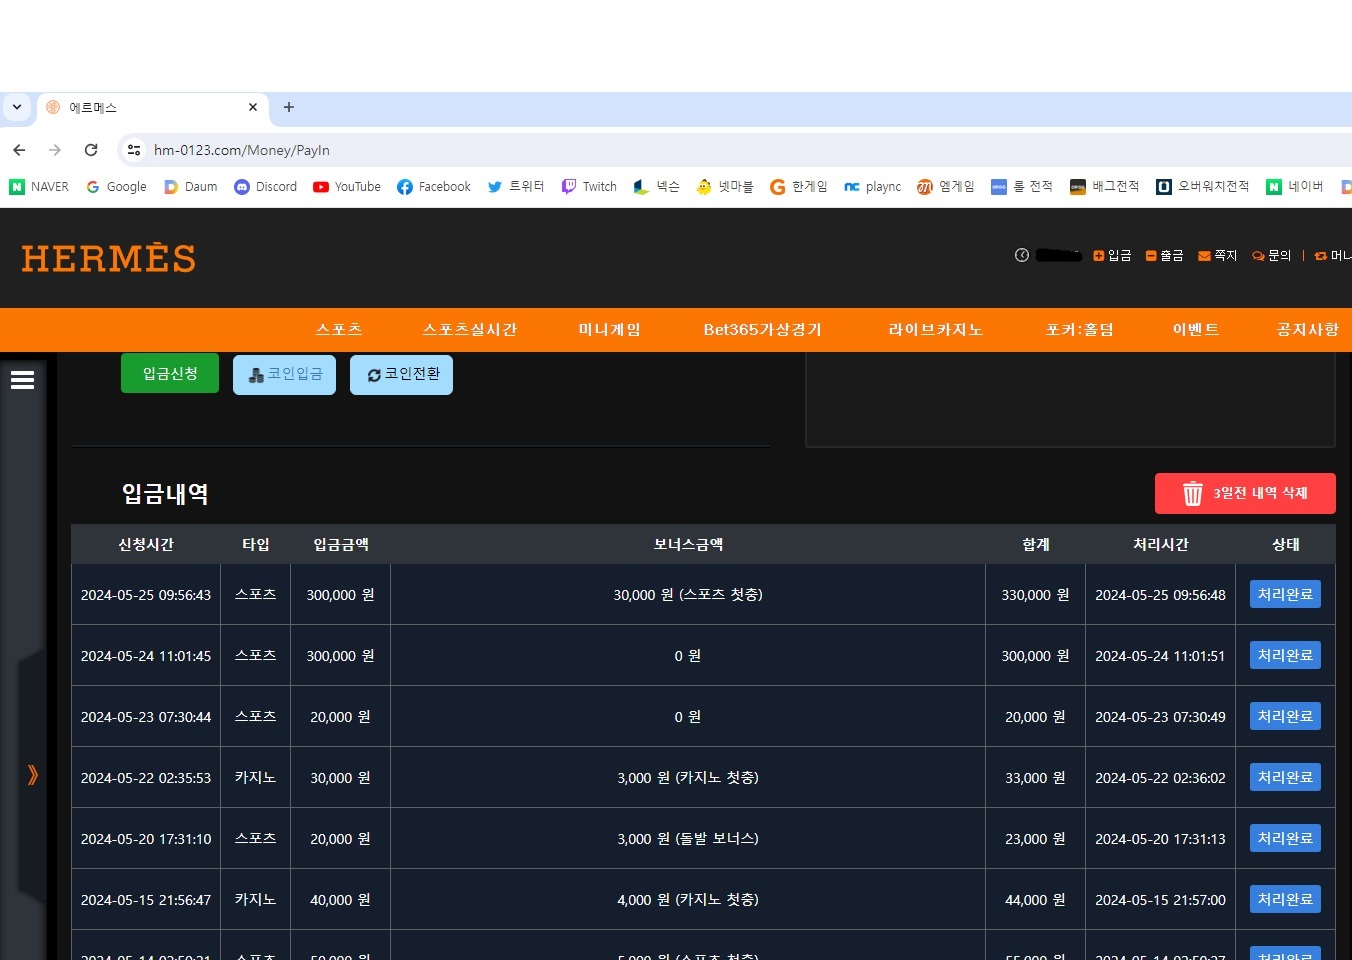
Task: Open the NAVER bookmark
Action: [39, 187]
